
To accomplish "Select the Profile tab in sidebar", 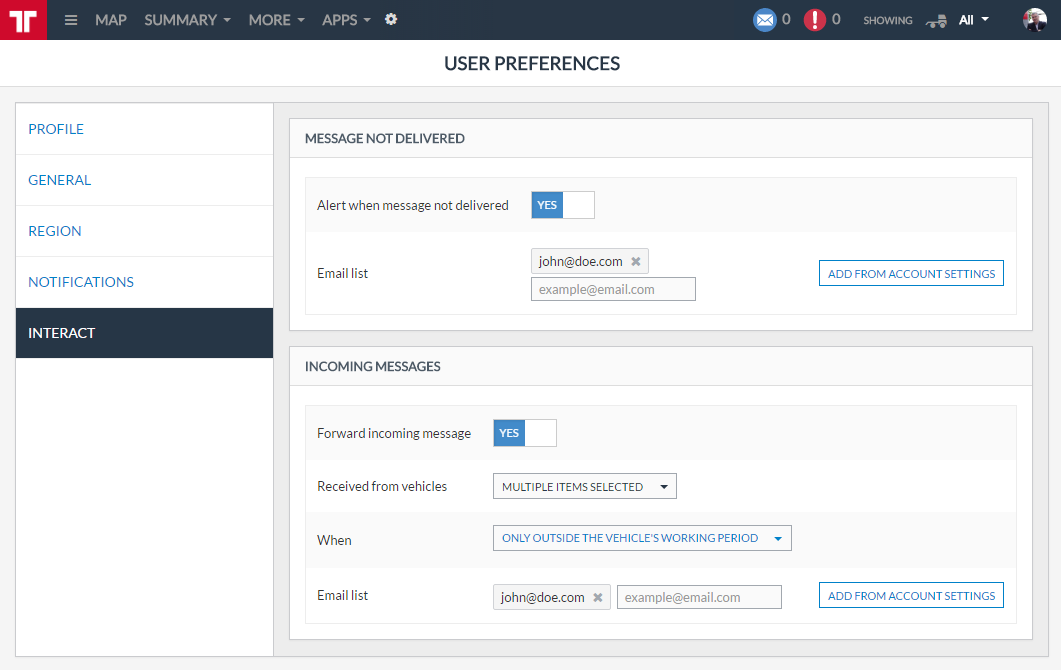I will [x=56, y=129].
